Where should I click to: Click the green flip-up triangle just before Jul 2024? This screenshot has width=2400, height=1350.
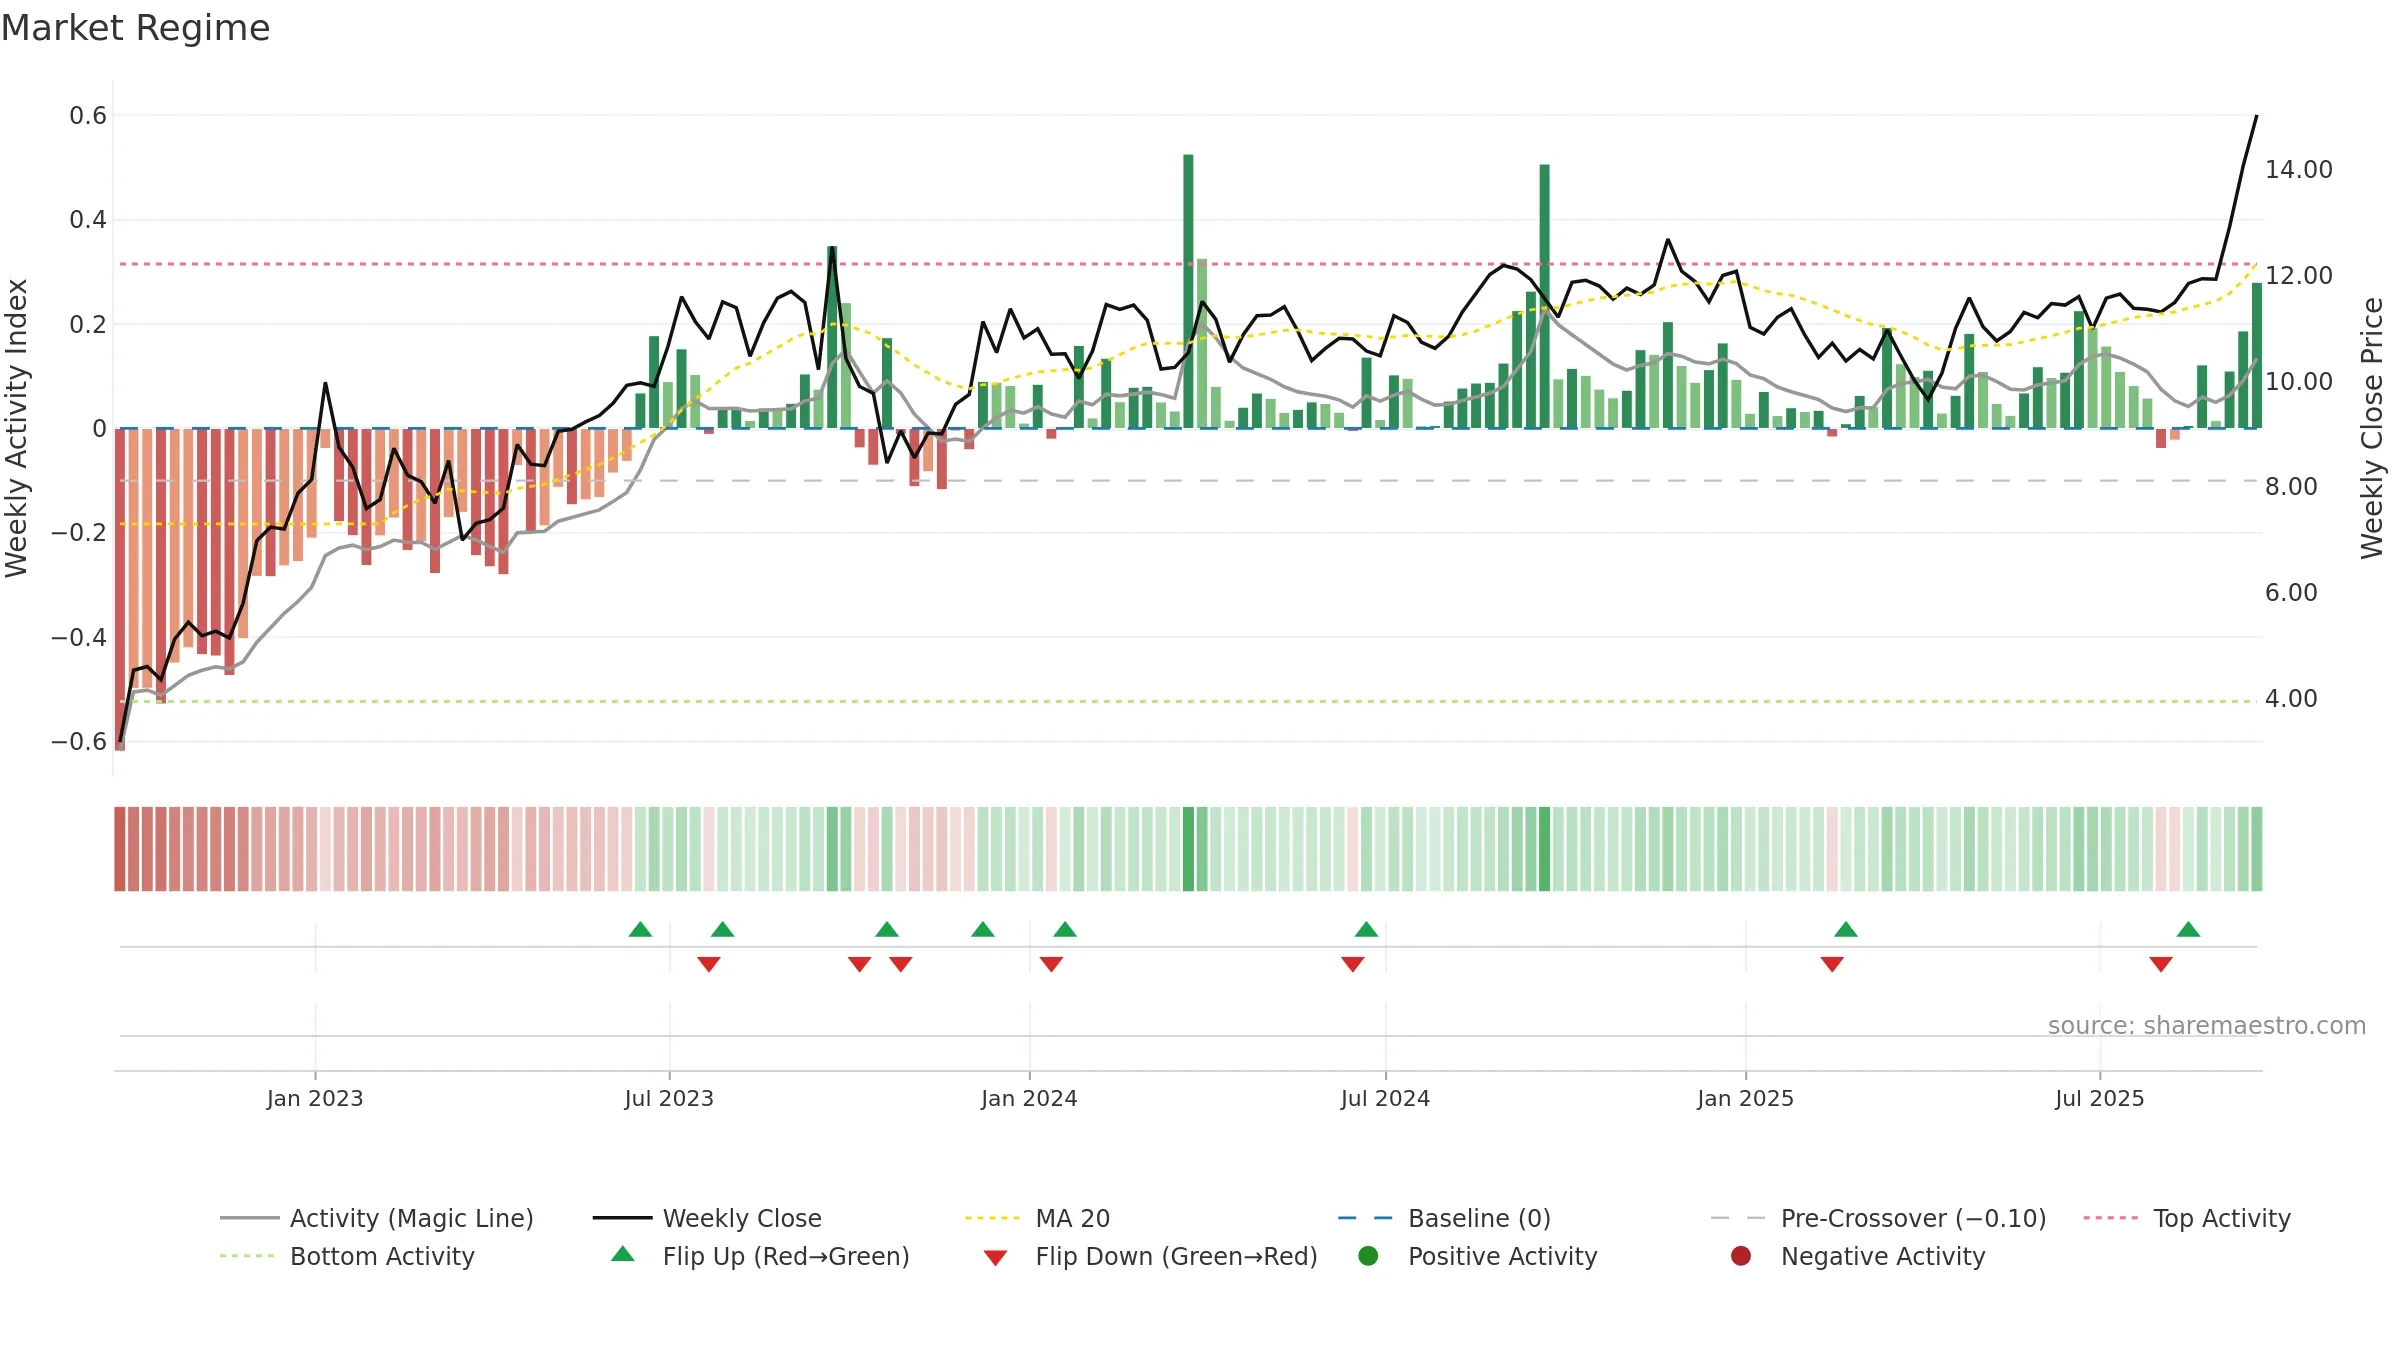(1366, 930)
